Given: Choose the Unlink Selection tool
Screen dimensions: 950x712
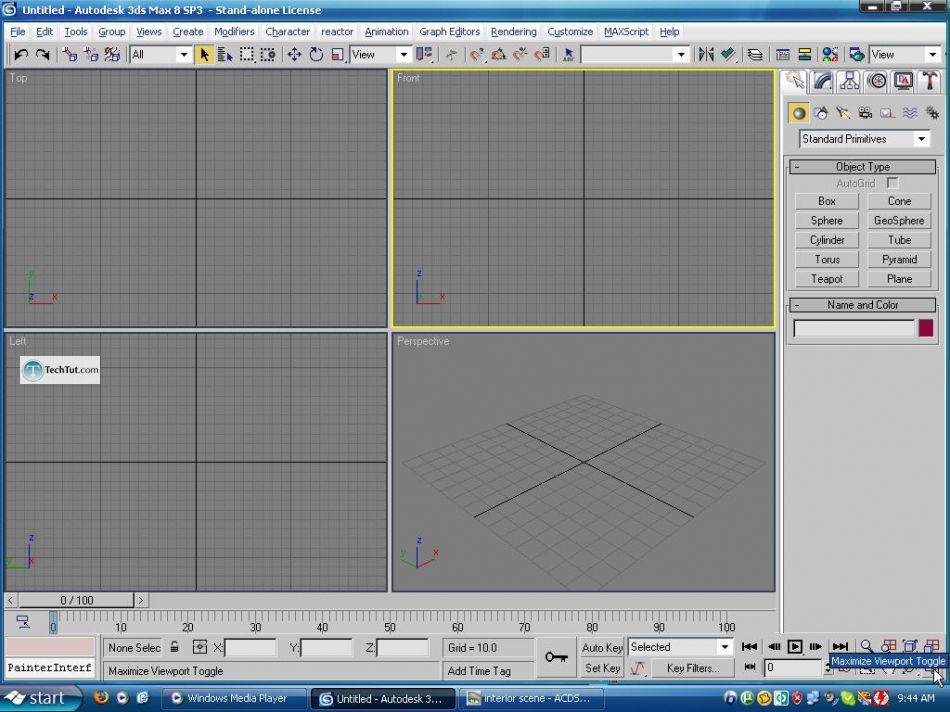Looking at the screenshot, I should 91,55.
